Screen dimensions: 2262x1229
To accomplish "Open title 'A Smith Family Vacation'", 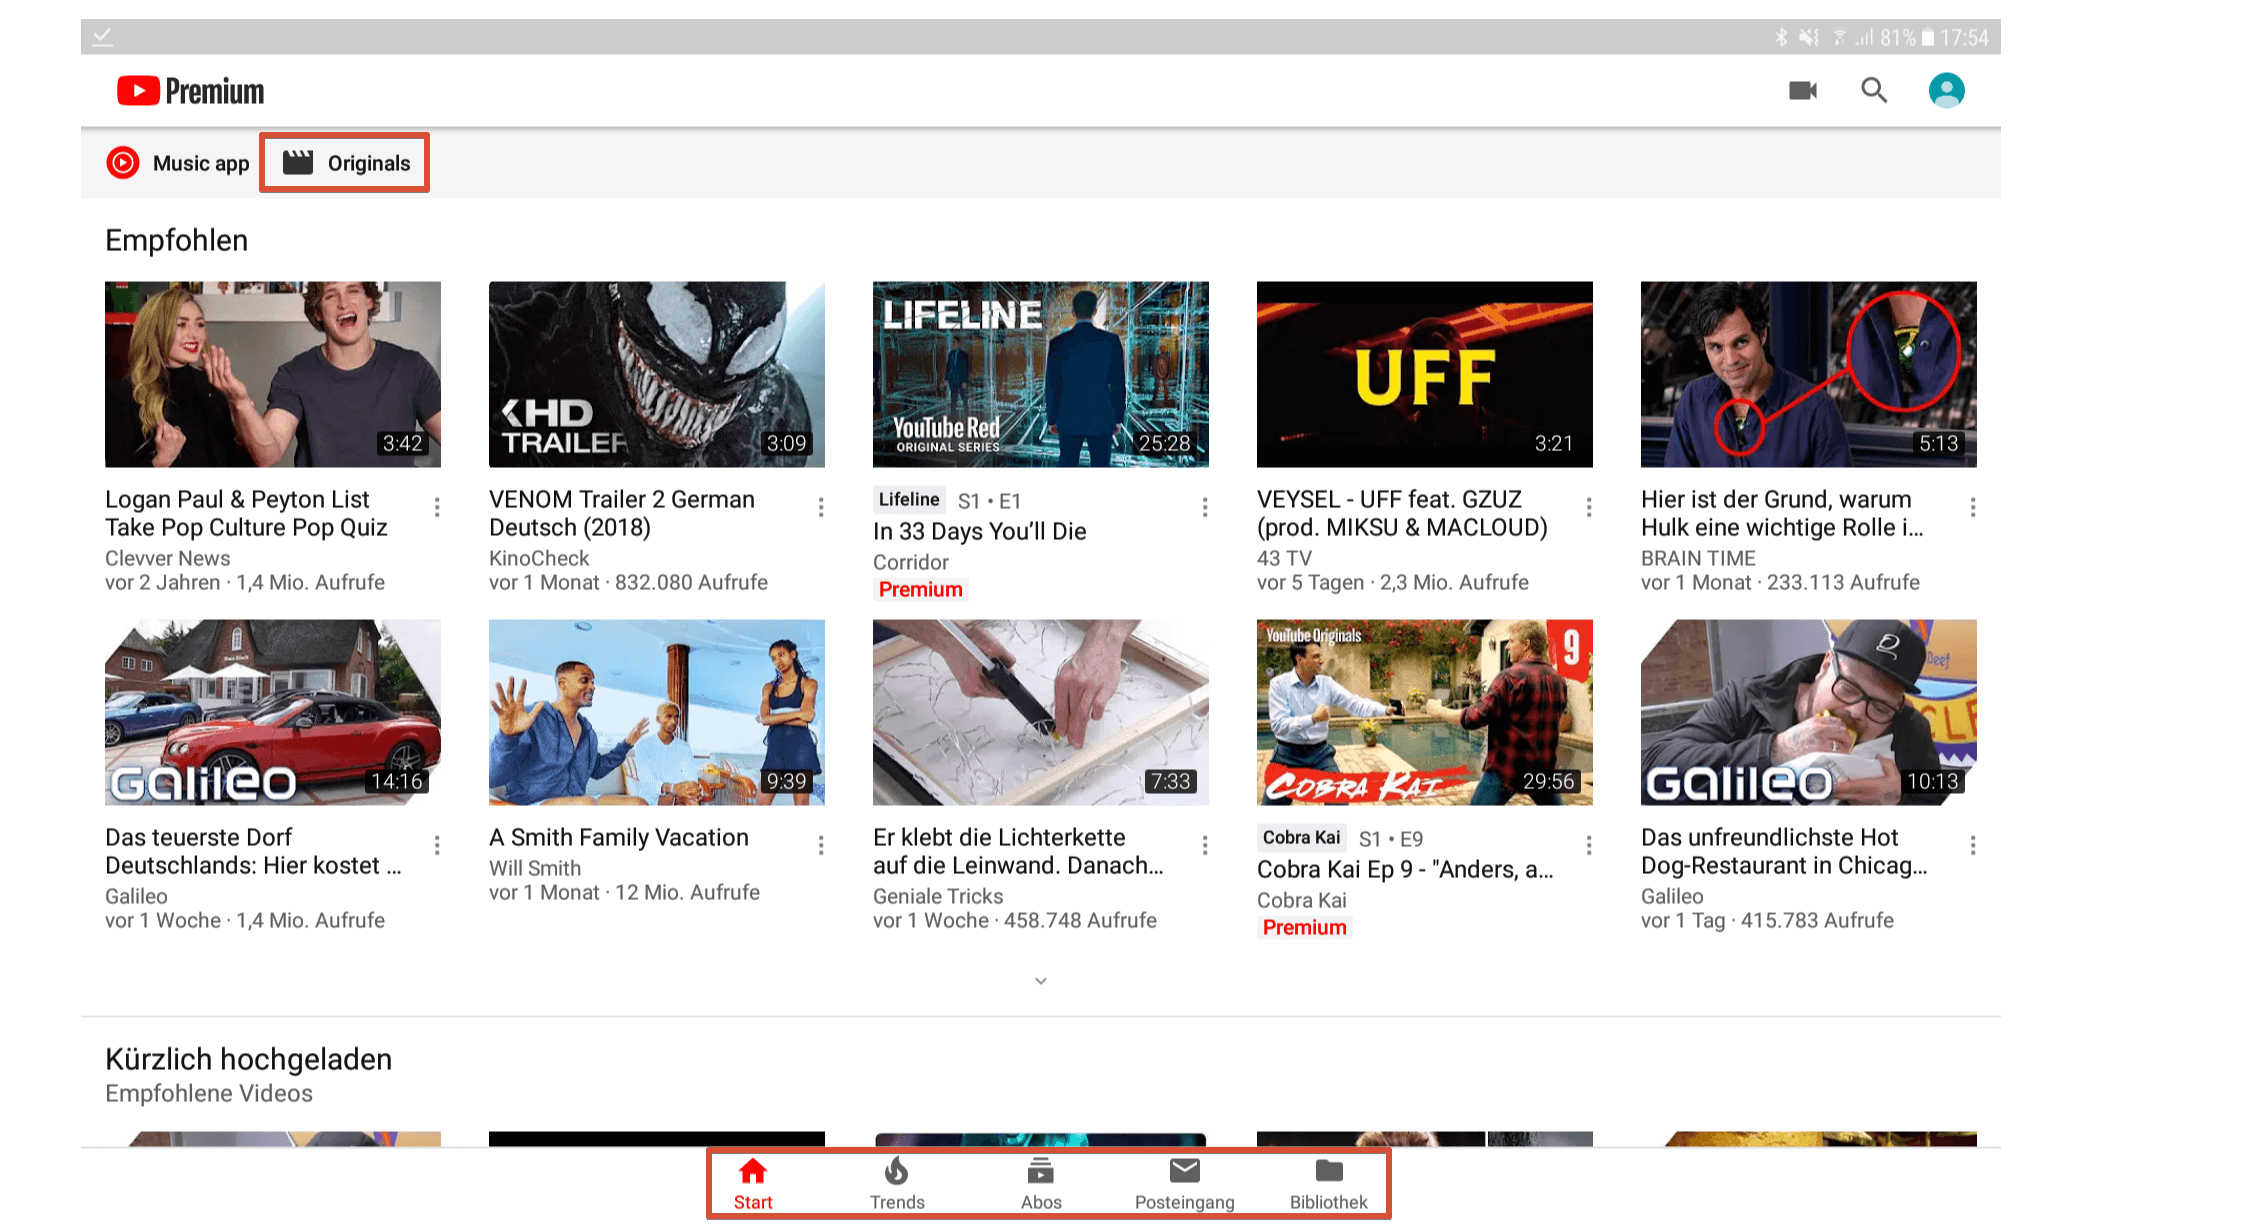I will coord(619,837).
